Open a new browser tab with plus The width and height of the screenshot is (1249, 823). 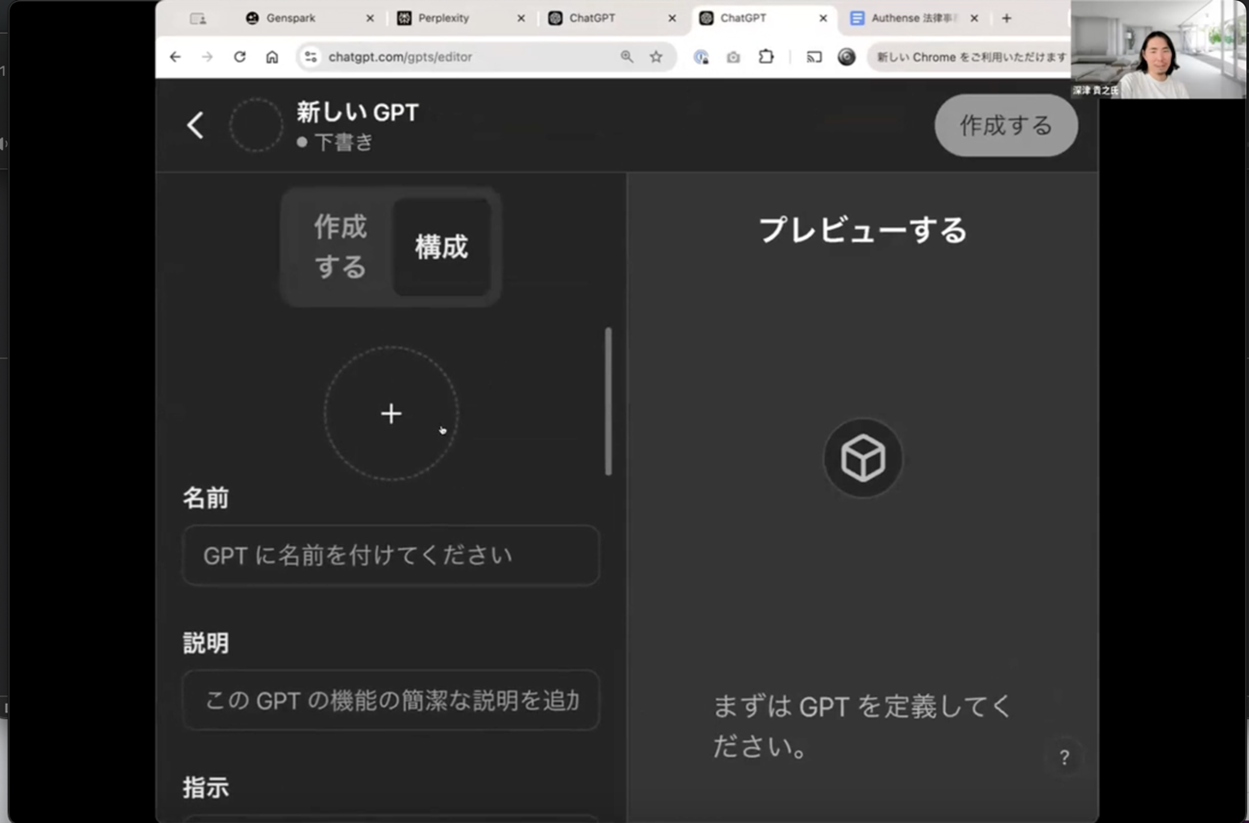point(1006,18)
